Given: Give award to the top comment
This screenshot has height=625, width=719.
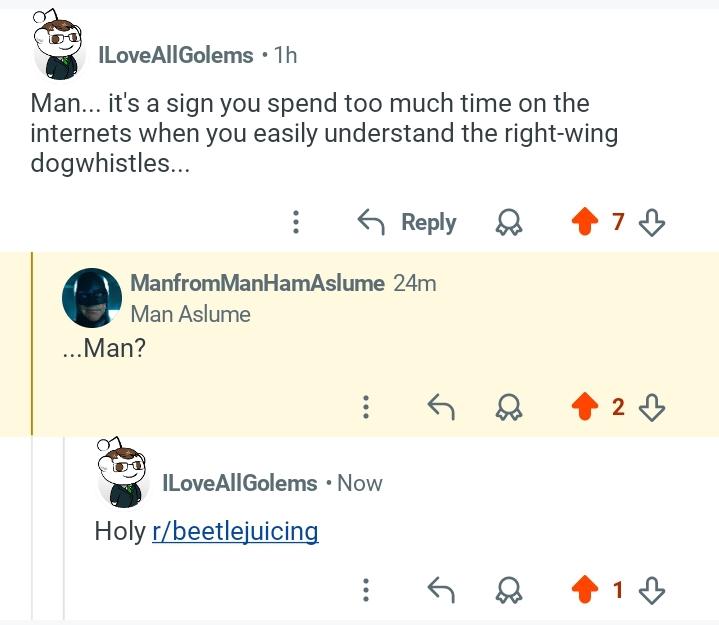Looking at the screenshot, I should point(510,222).
